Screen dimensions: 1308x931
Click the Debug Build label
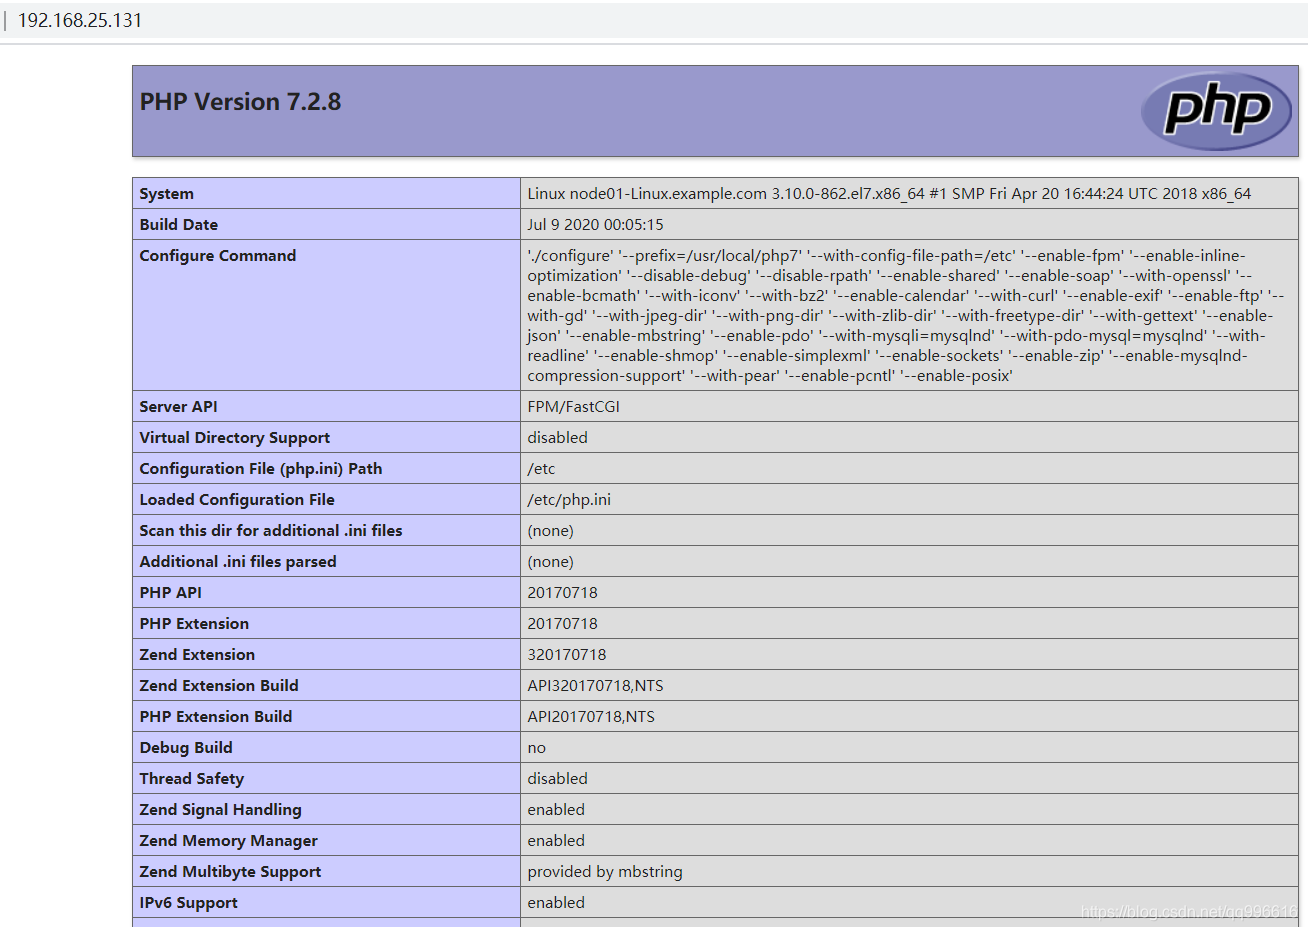(186, 748)
